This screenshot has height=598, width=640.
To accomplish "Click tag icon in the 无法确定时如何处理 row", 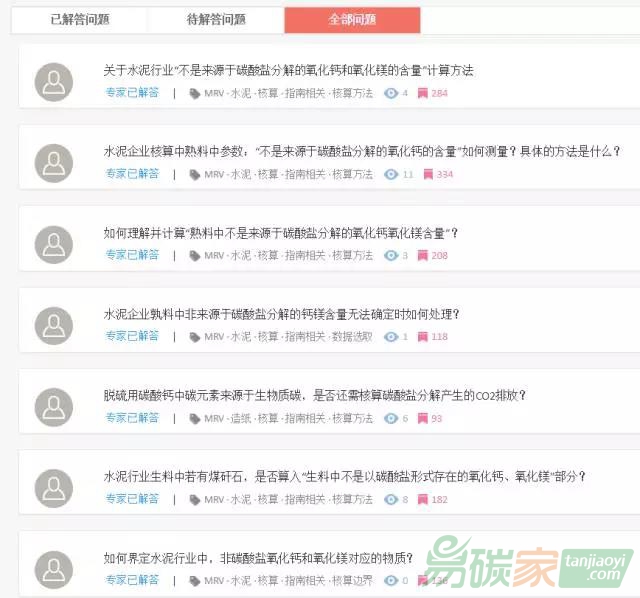I will point(195,337).
